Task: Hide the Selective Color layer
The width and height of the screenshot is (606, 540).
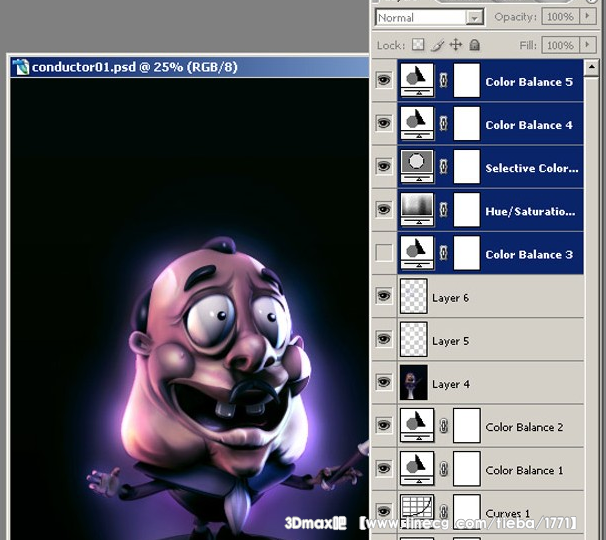Action: point(384,166)
